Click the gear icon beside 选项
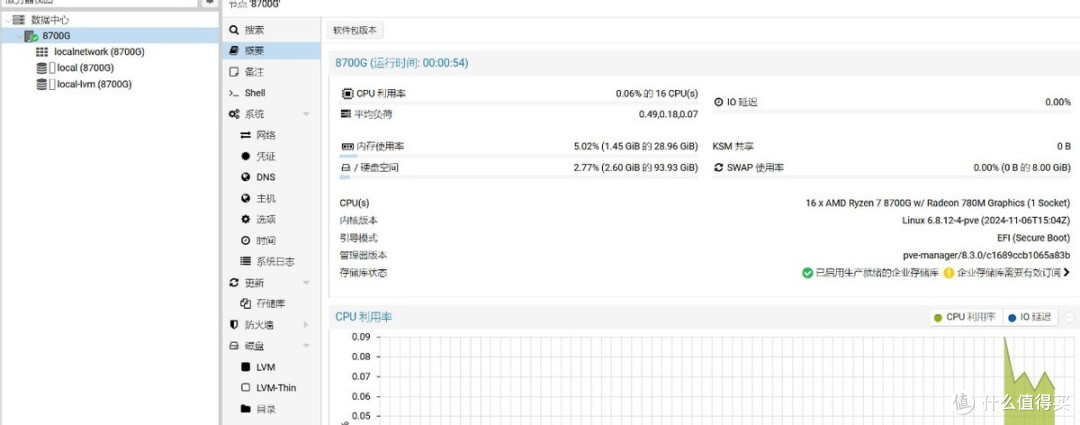Image resolution: width=1080 pixels, height=425 pixels. [245, 219]
